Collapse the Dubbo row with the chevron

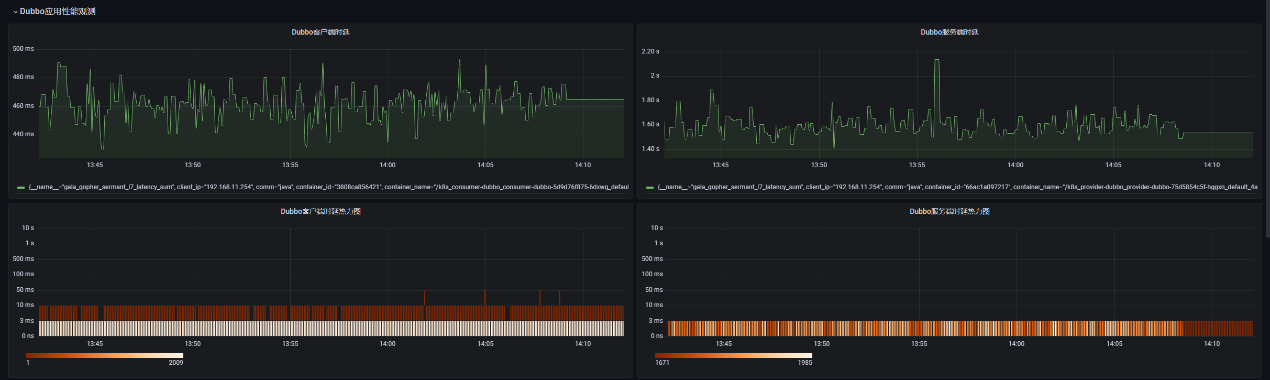[15, 11]
